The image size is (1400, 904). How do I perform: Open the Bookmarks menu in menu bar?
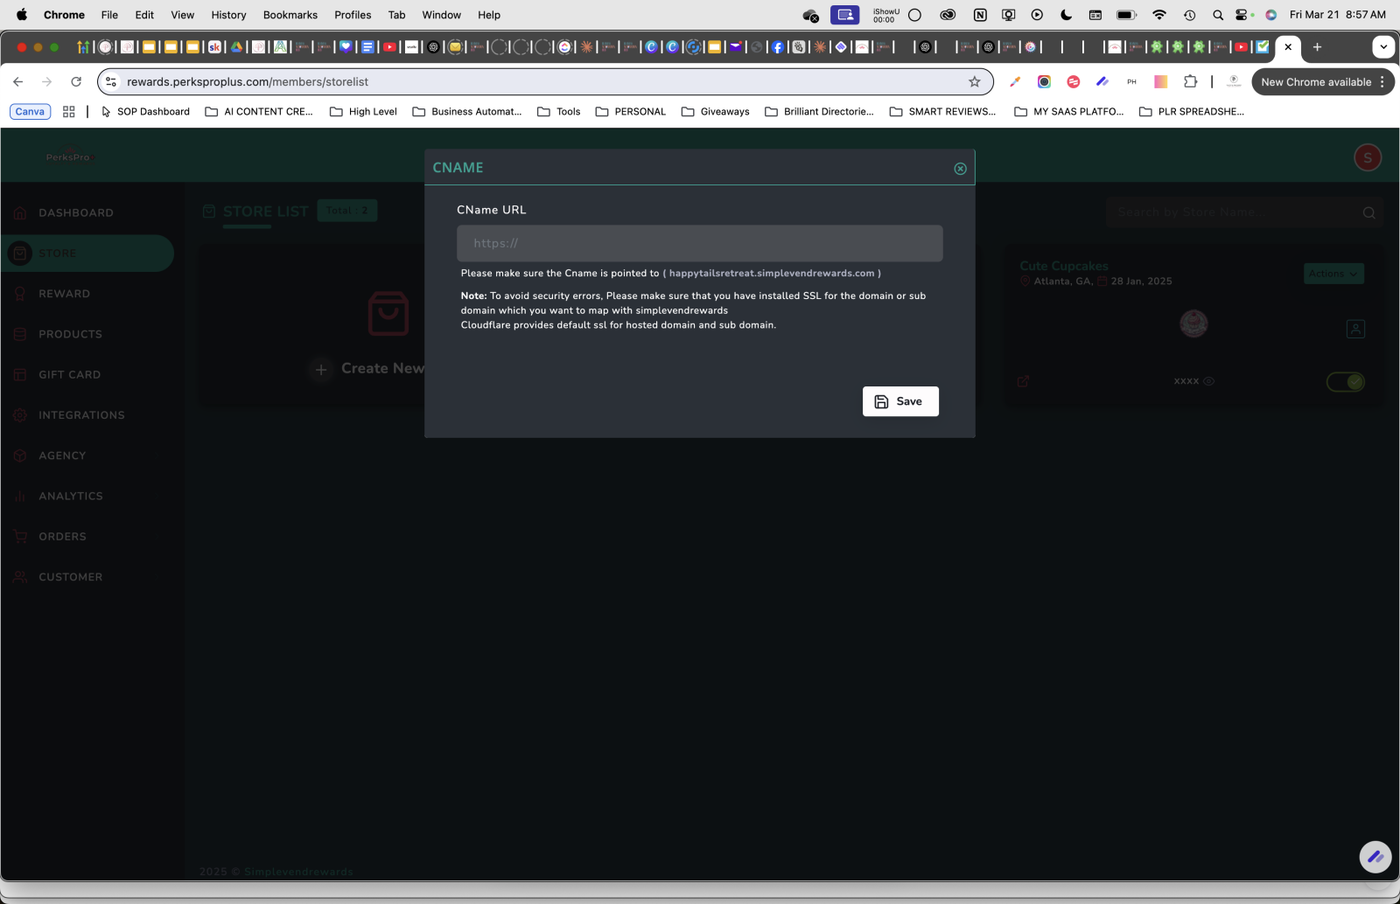pyautogui.click(x=290, y=15)
